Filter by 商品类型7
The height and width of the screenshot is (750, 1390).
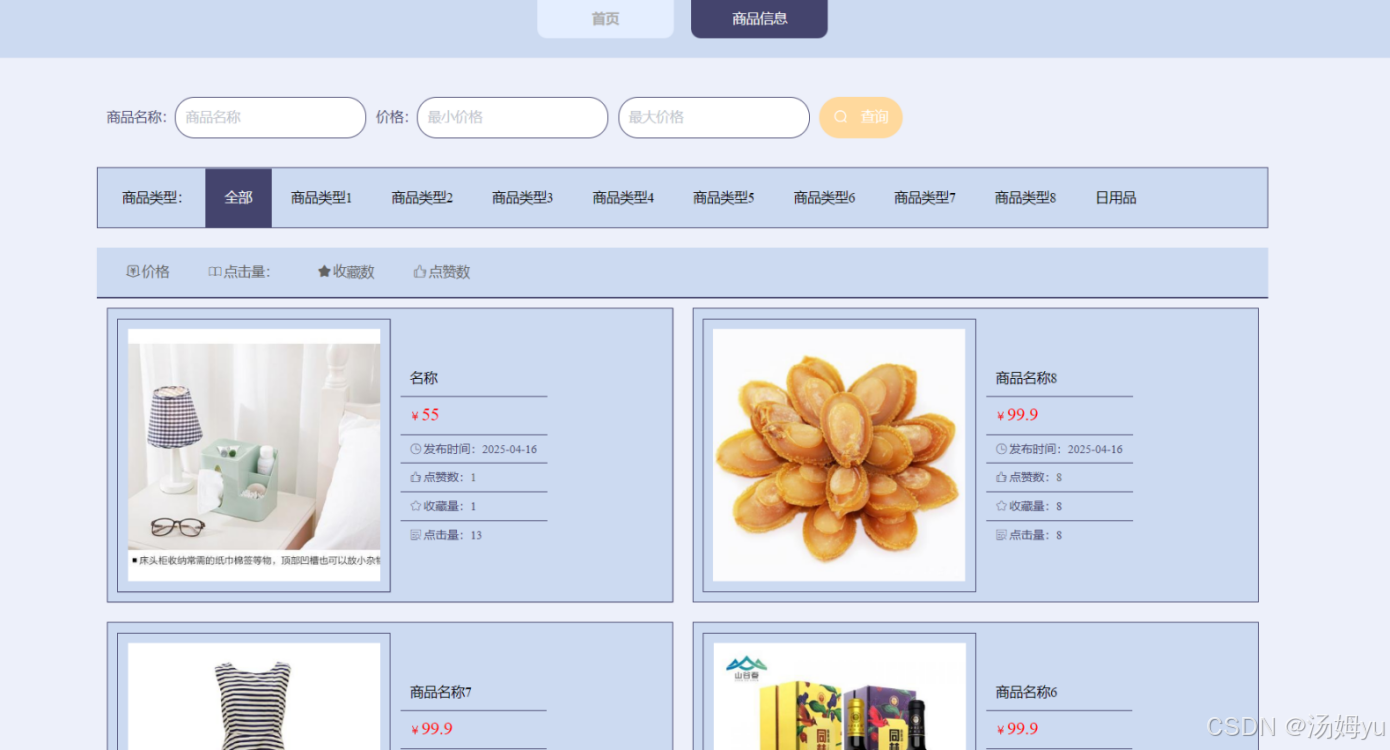point(924,198)
